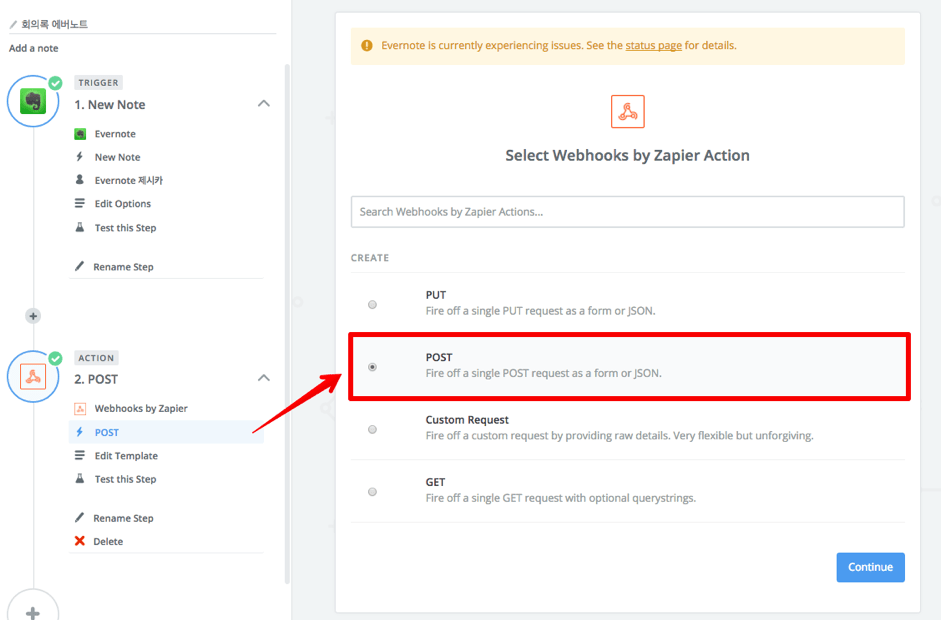The image size is (941, 620).
Task: Click Add a note text
Action: (x=34, y=48)
